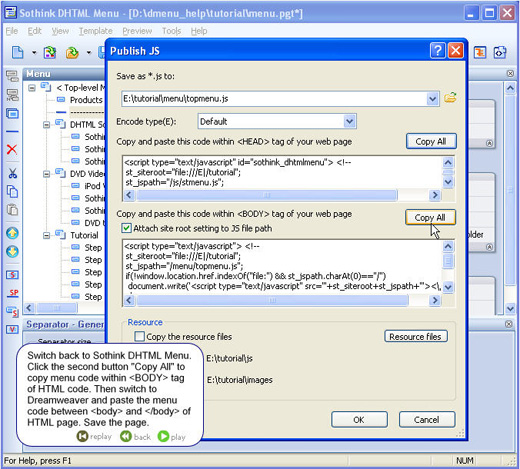Click the move up arrow icon

[12, 233]
